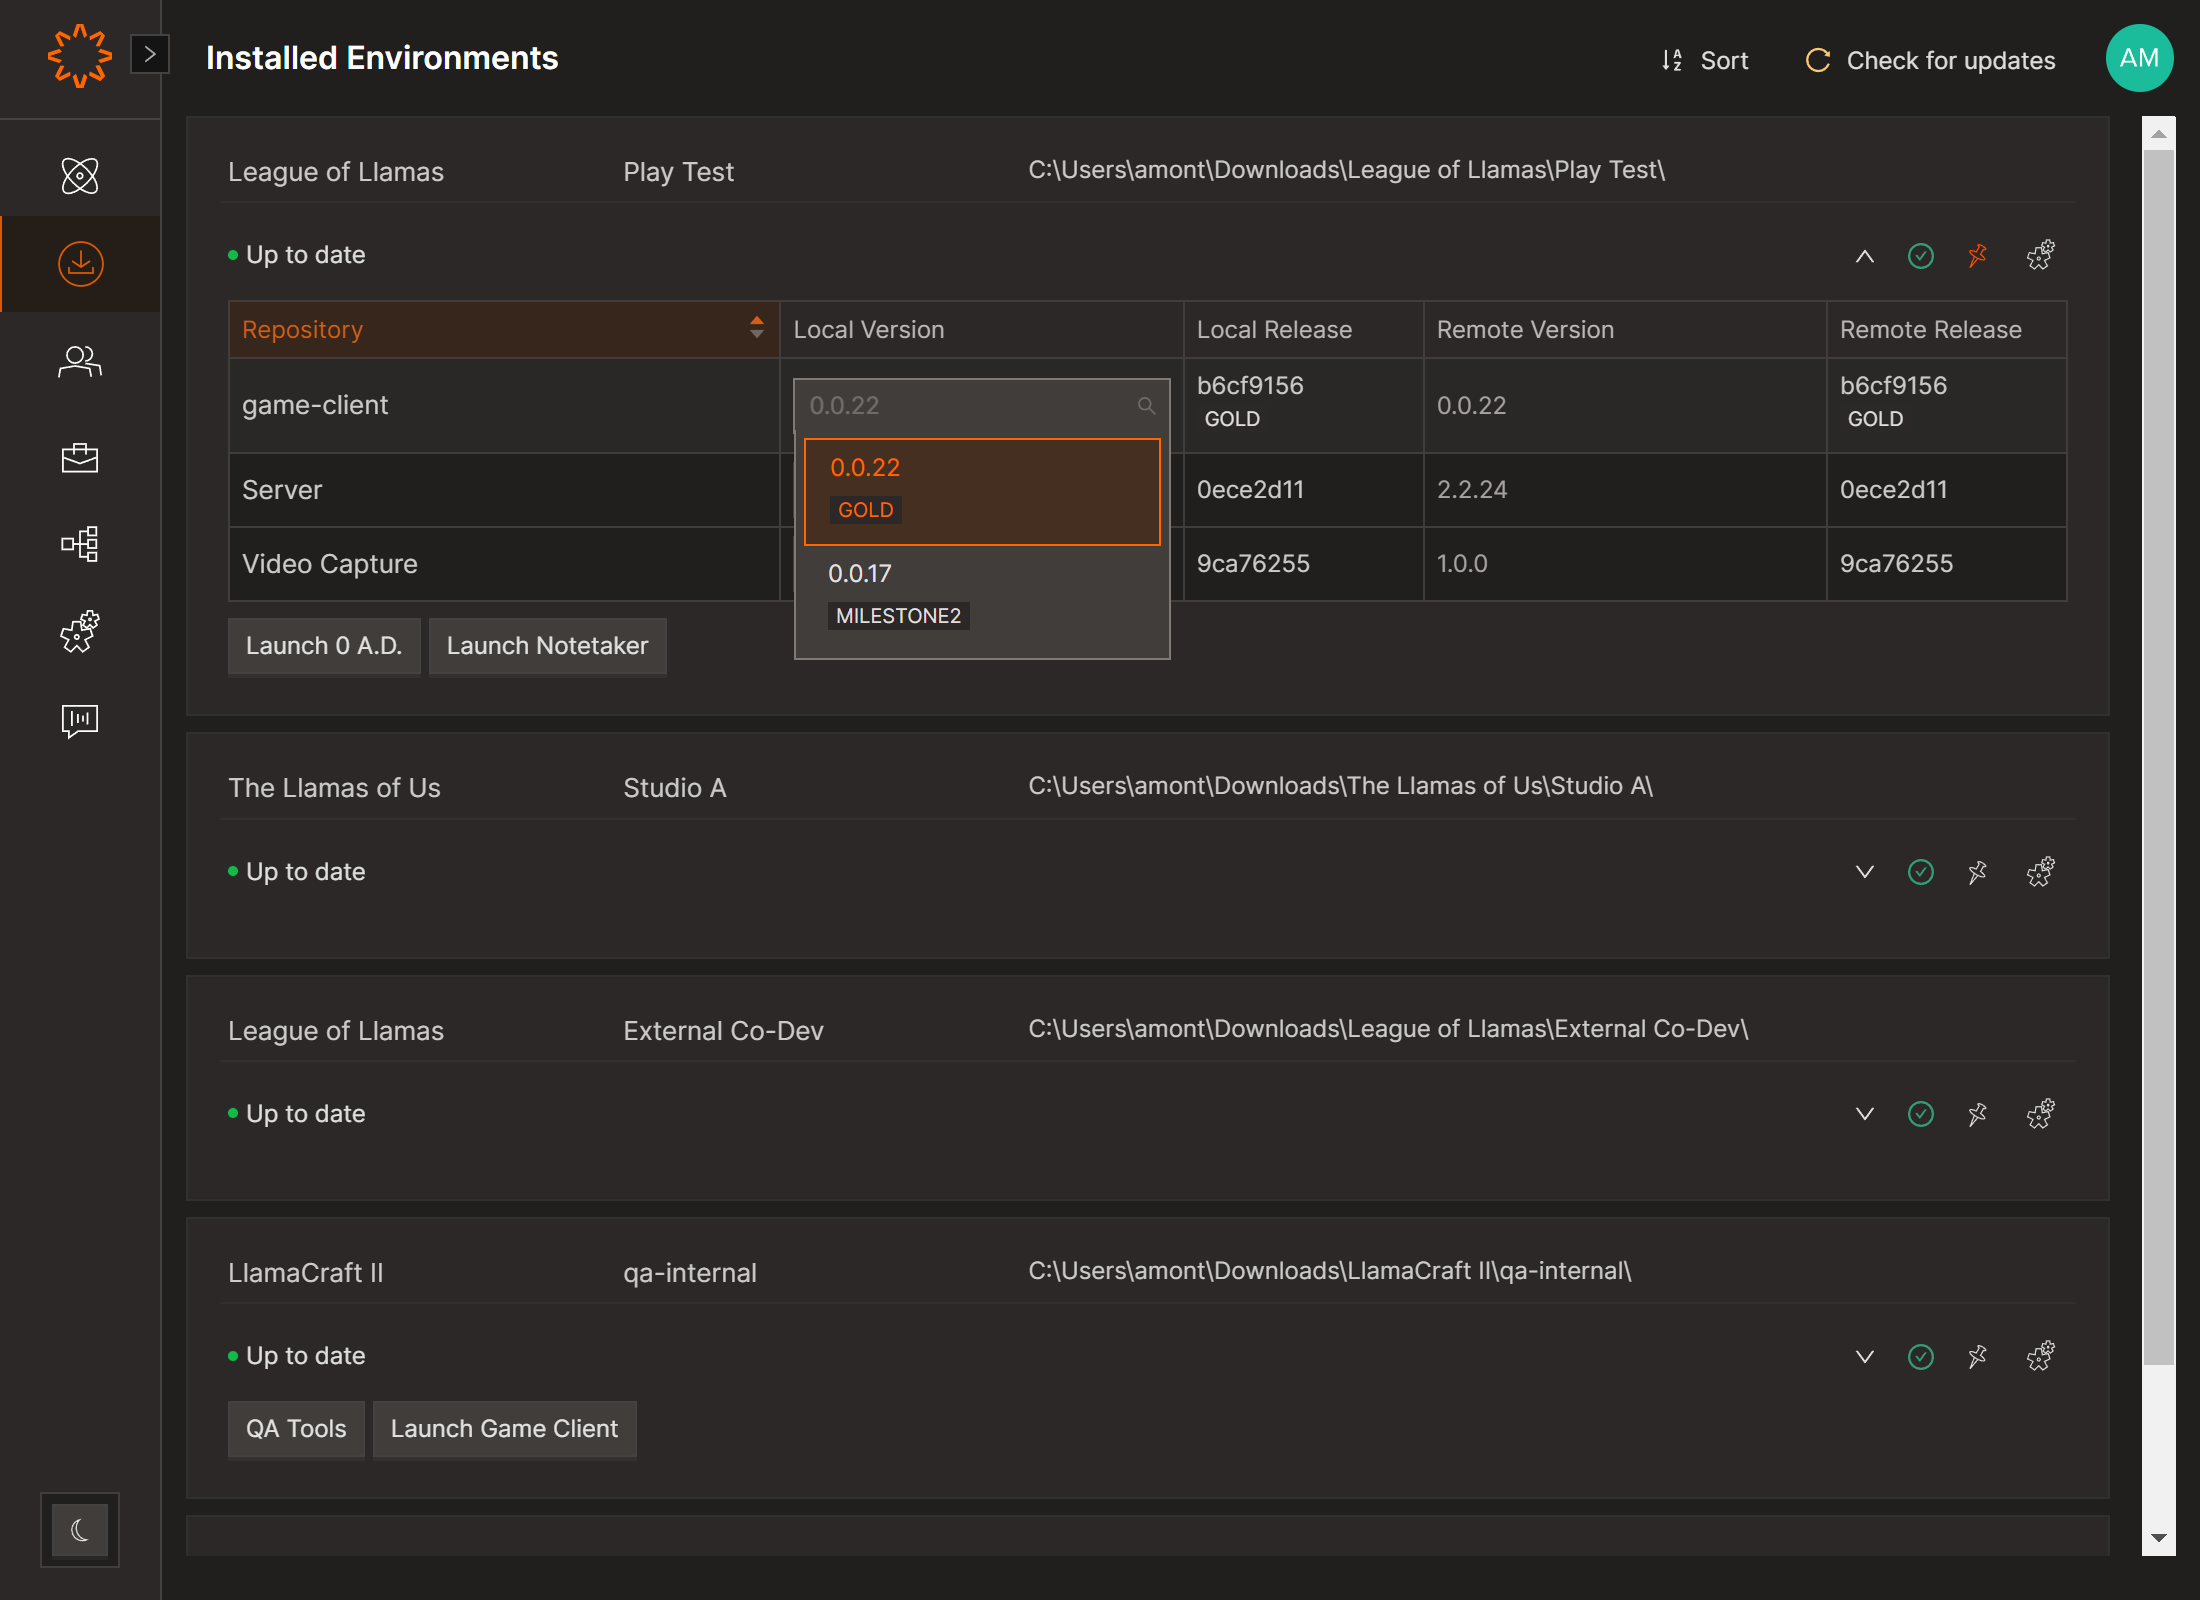The height and width of the screenshot is (1600, 2200).
Task: Expand the qa-internal environment details
Action: click(x=1865, y=1357)
